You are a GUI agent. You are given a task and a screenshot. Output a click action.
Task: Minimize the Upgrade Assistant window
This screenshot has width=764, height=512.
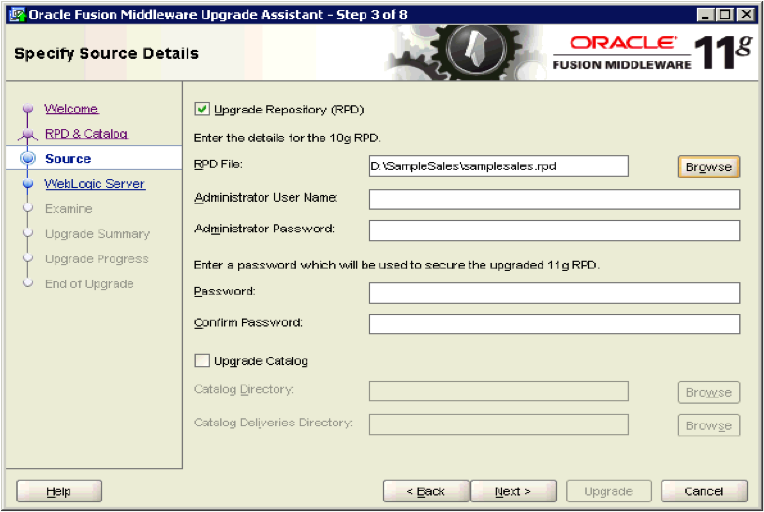tap(705, 15)
